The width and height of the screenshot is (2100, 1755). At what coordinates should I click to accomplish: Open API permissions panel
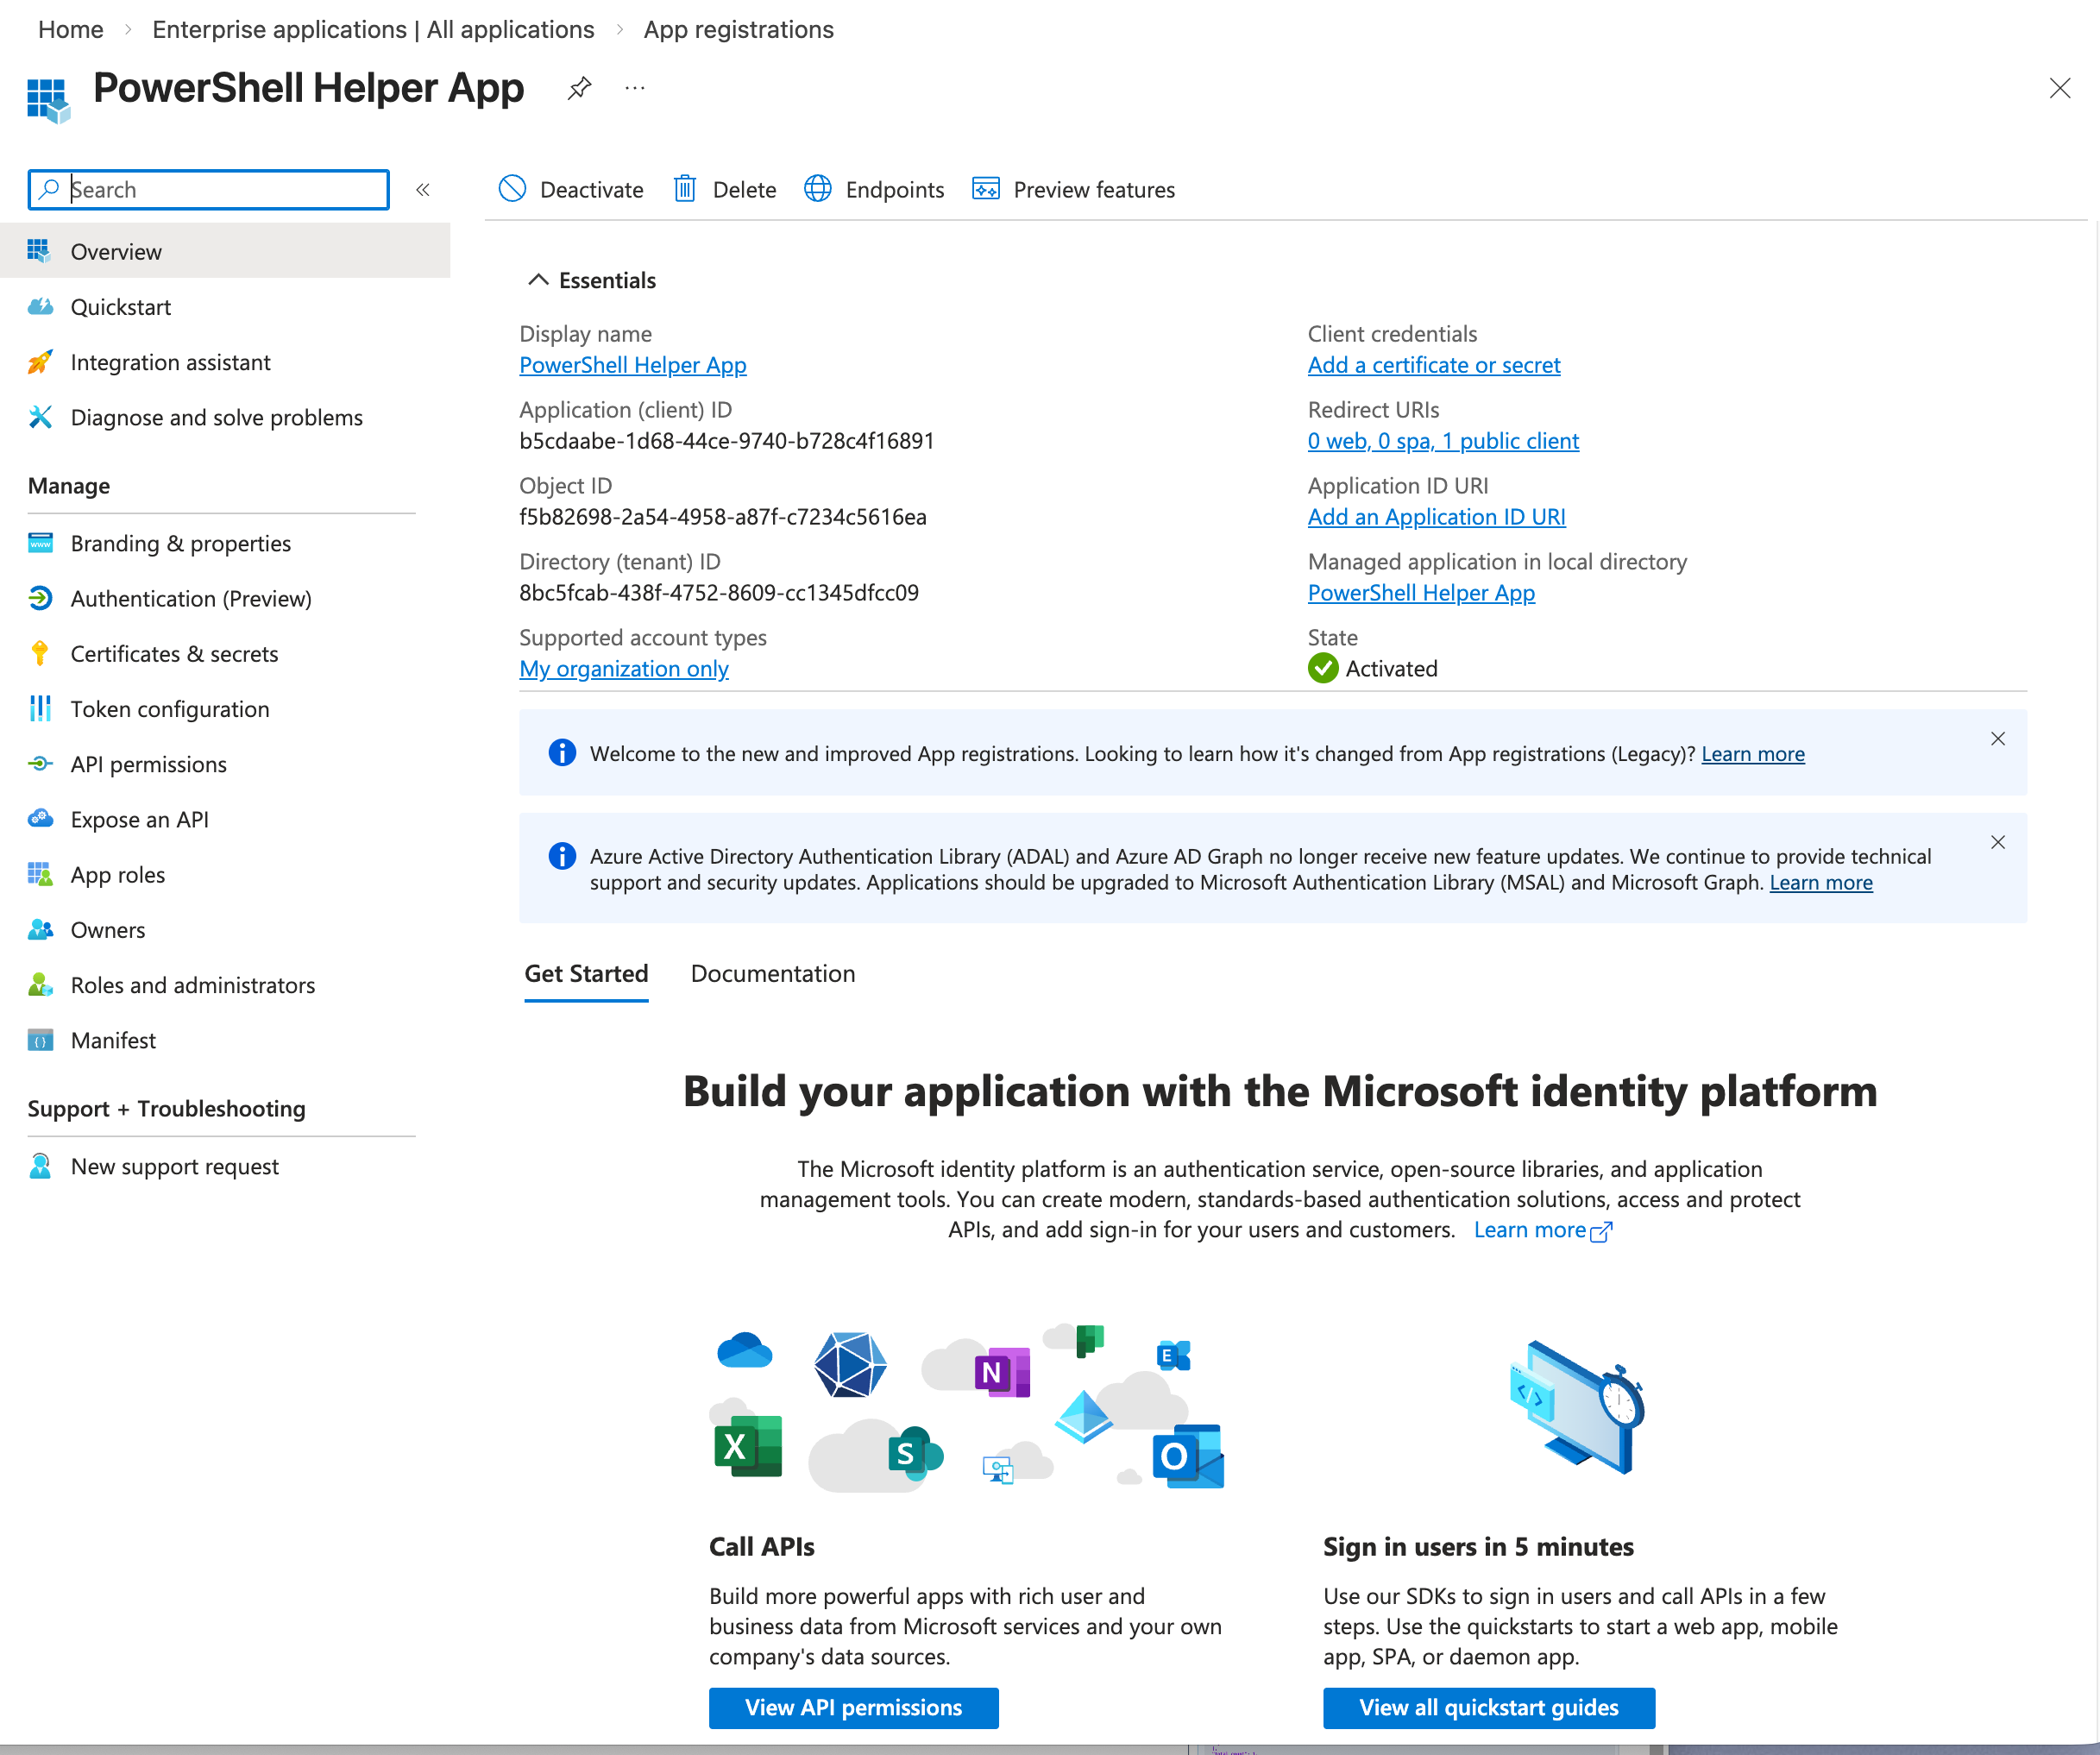click(148, 764)
